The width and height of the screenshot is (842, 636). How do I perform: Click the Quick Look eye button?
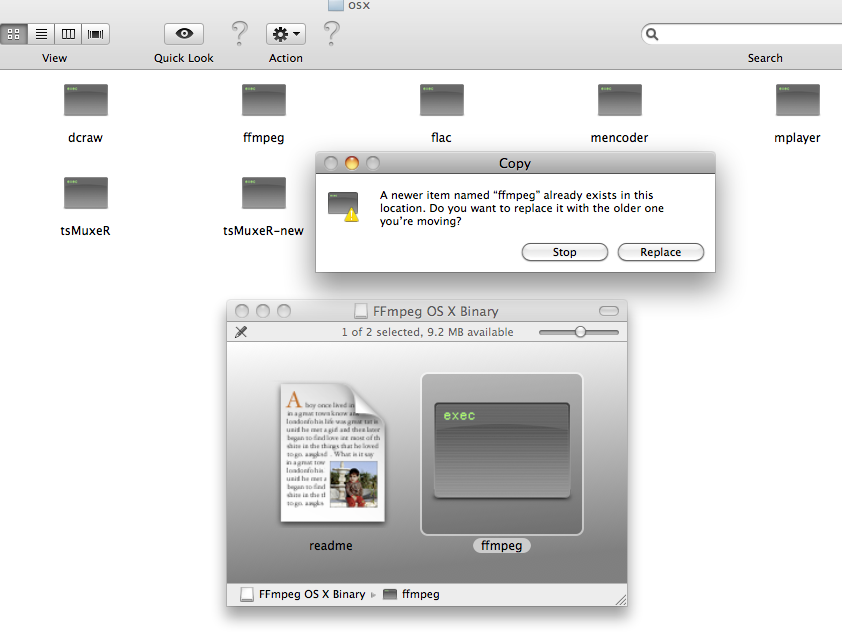pyautogui.click(x=184, y=34)
